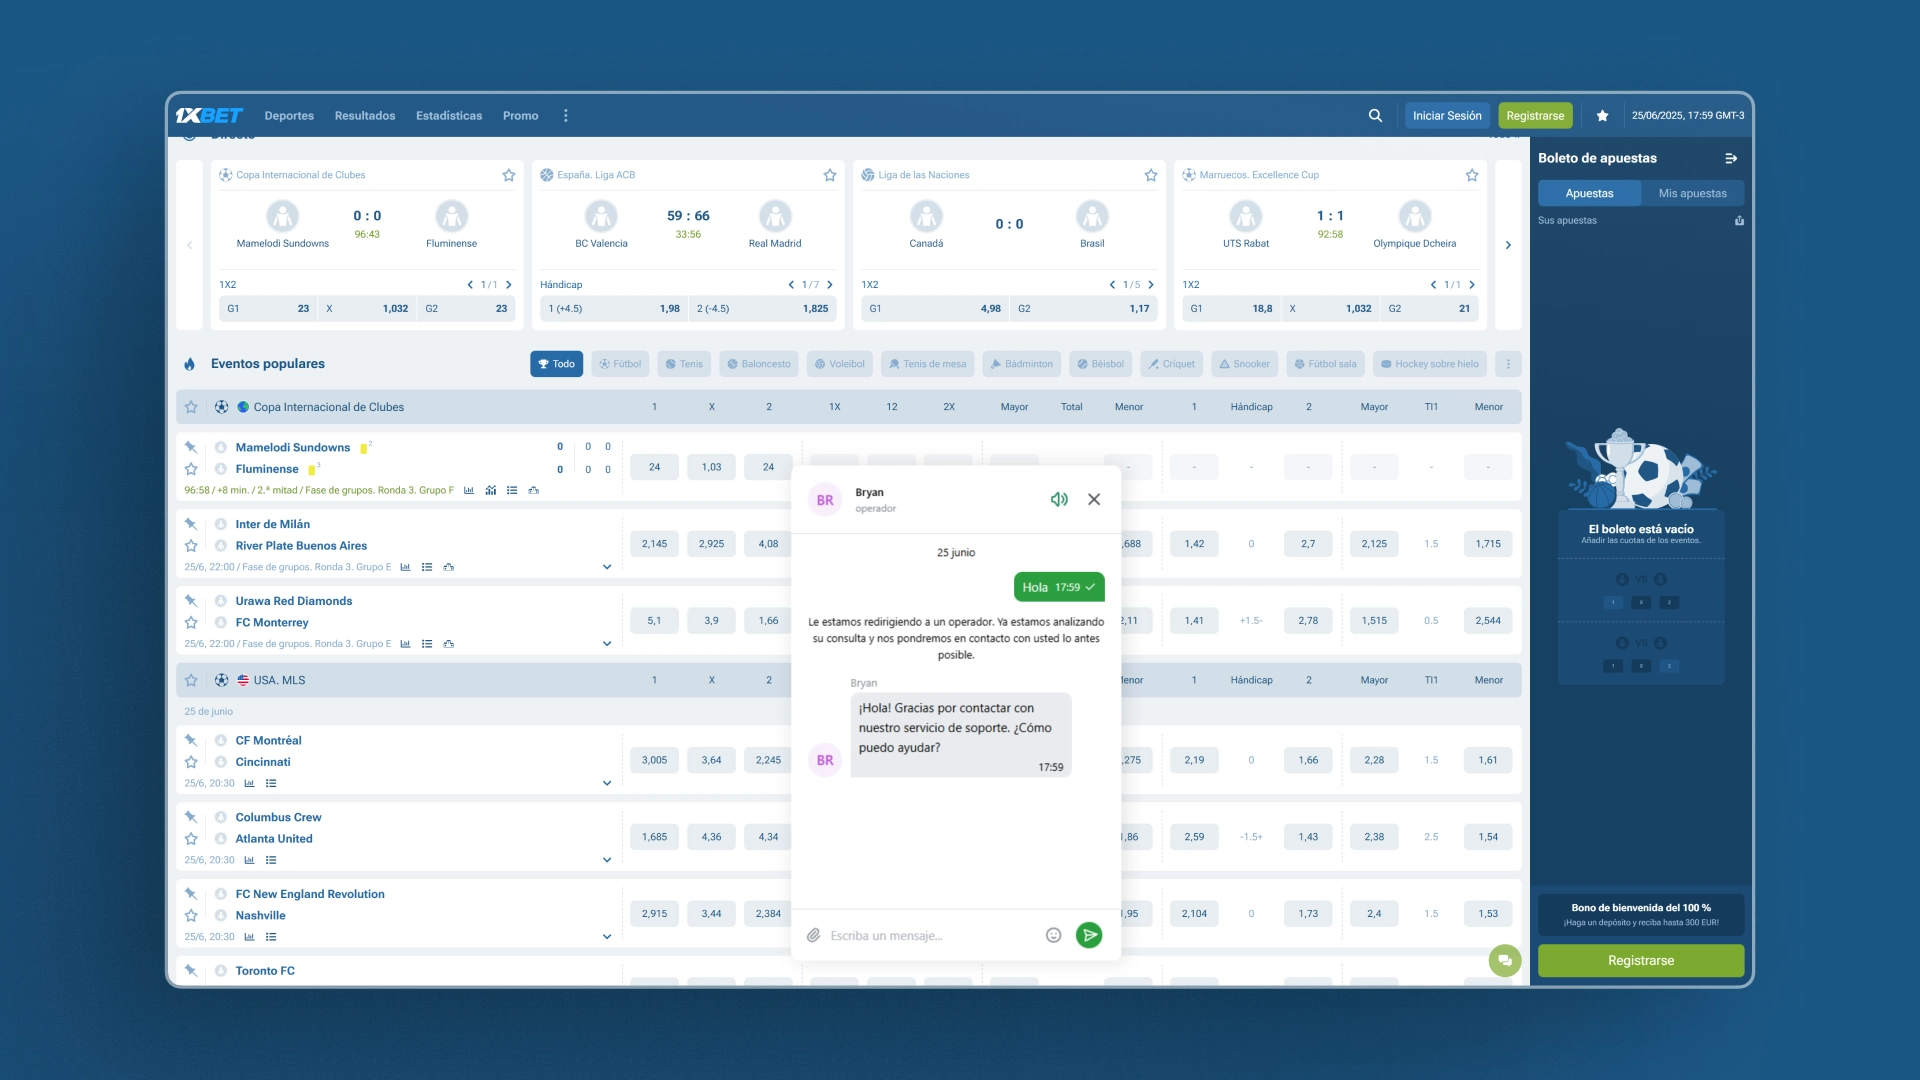Favorite the Copa Internacional de Clubes league row
The image size is (1920, 1080).
click(191, 407)
